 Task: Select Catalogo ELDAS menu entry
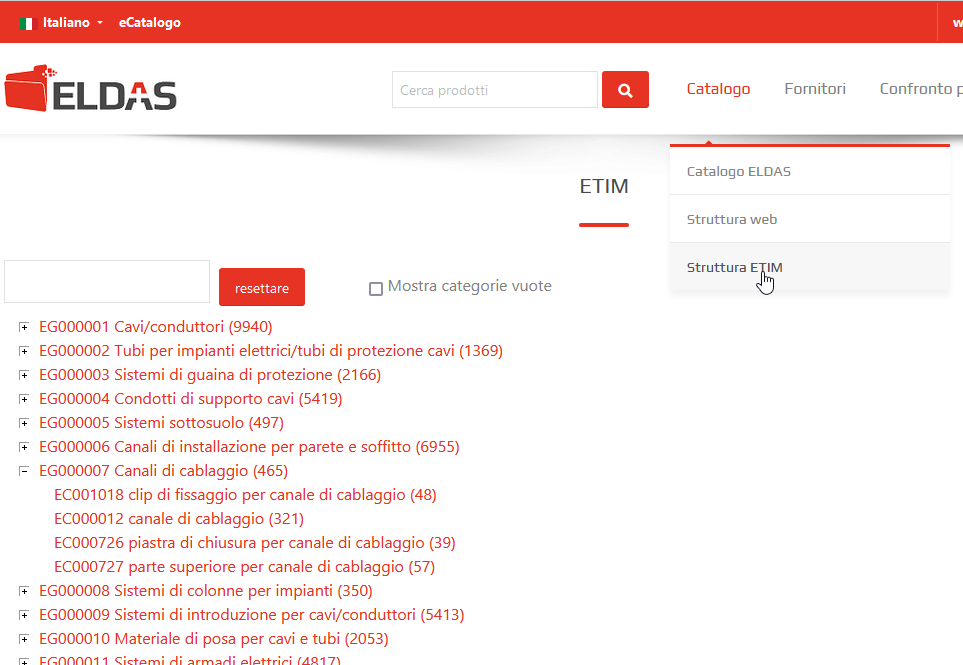739,171
